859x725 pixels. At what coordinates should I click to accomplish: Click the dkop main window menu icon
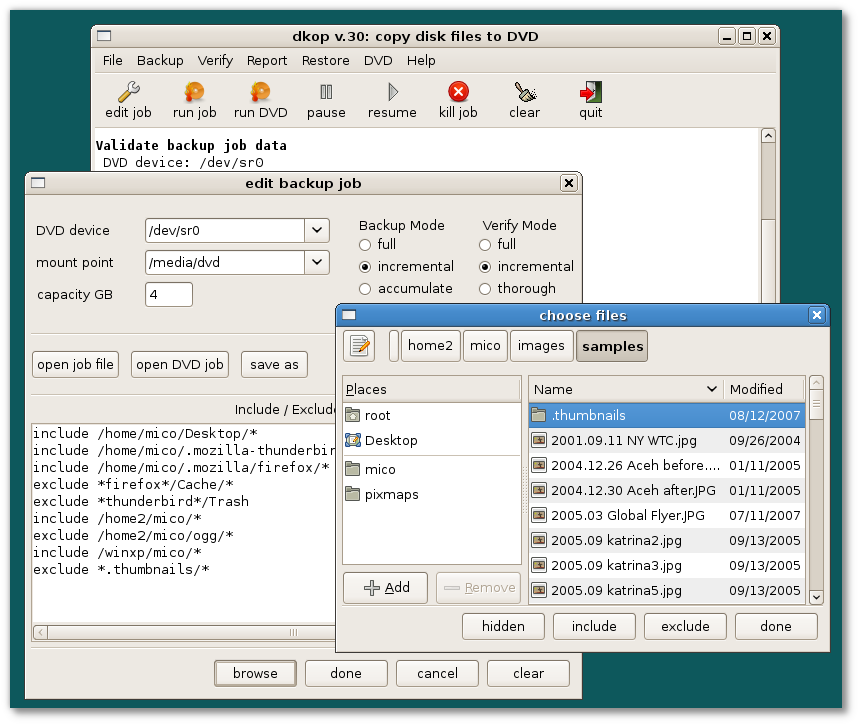click(104, 36)
